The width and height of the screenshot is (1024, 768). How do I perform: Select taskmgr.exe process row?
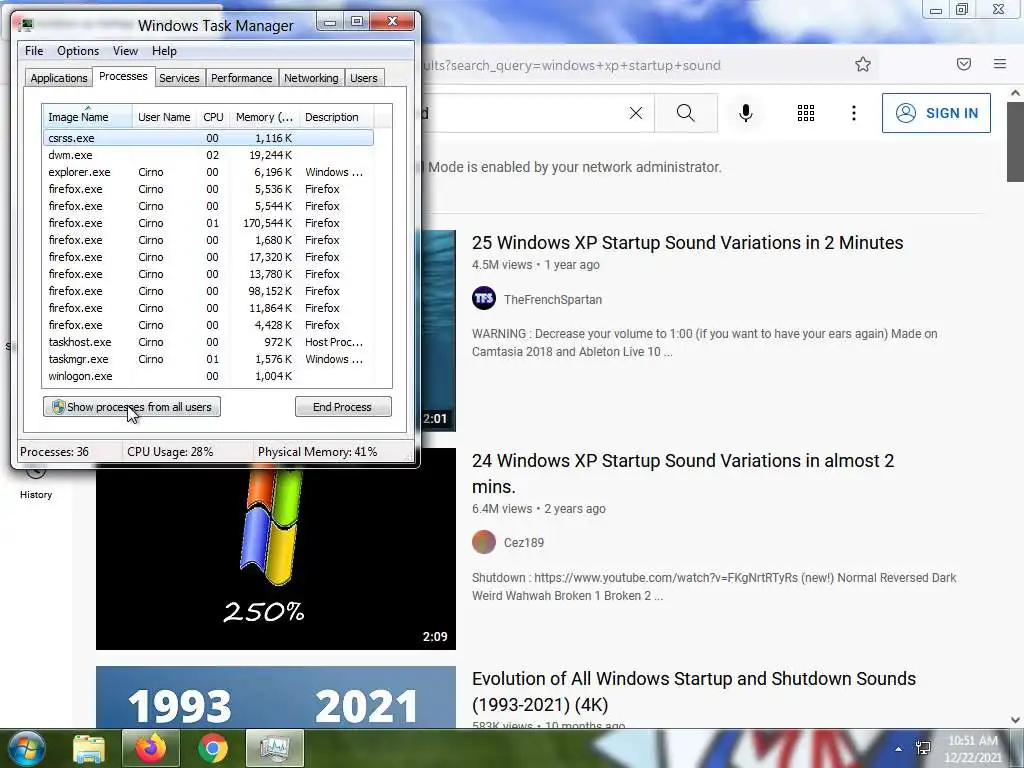pyautogui.click(x=208, y=359)
